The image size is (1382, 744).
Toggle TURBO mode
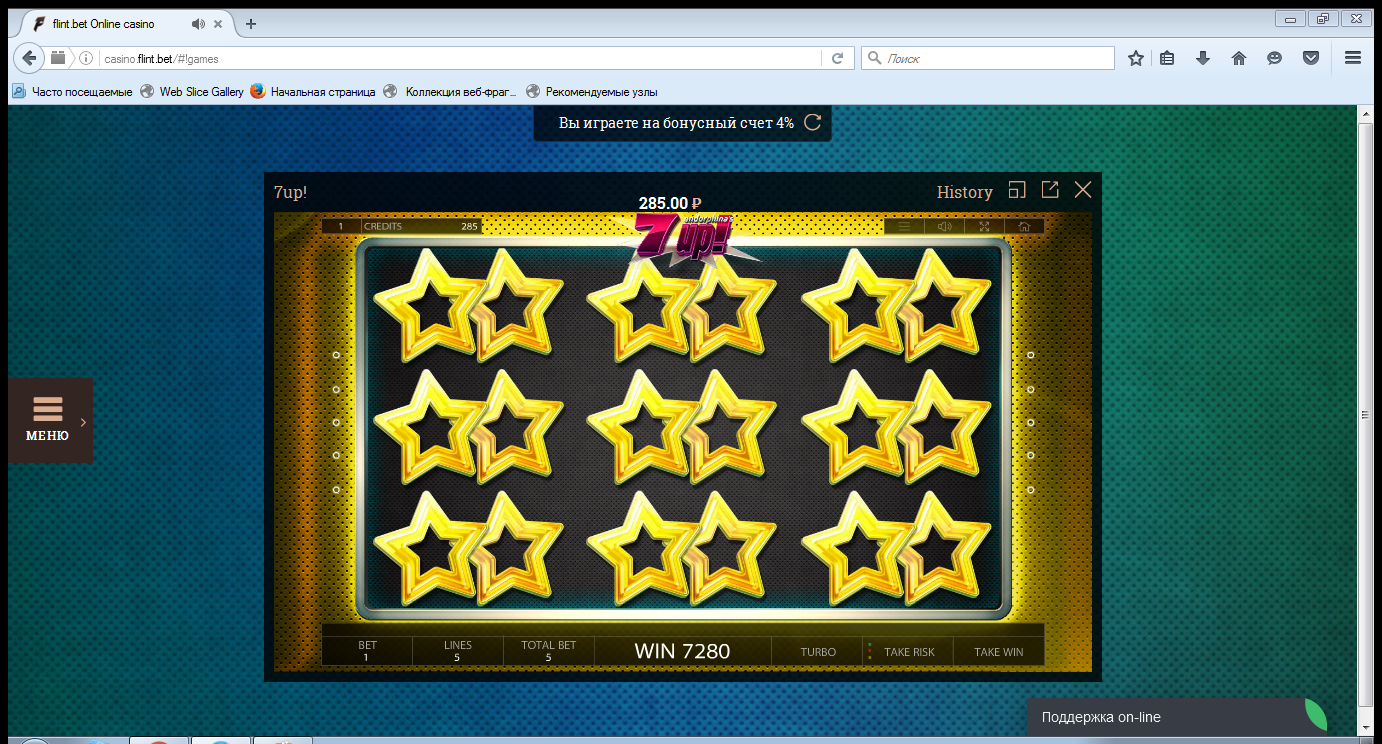point(818,651)
